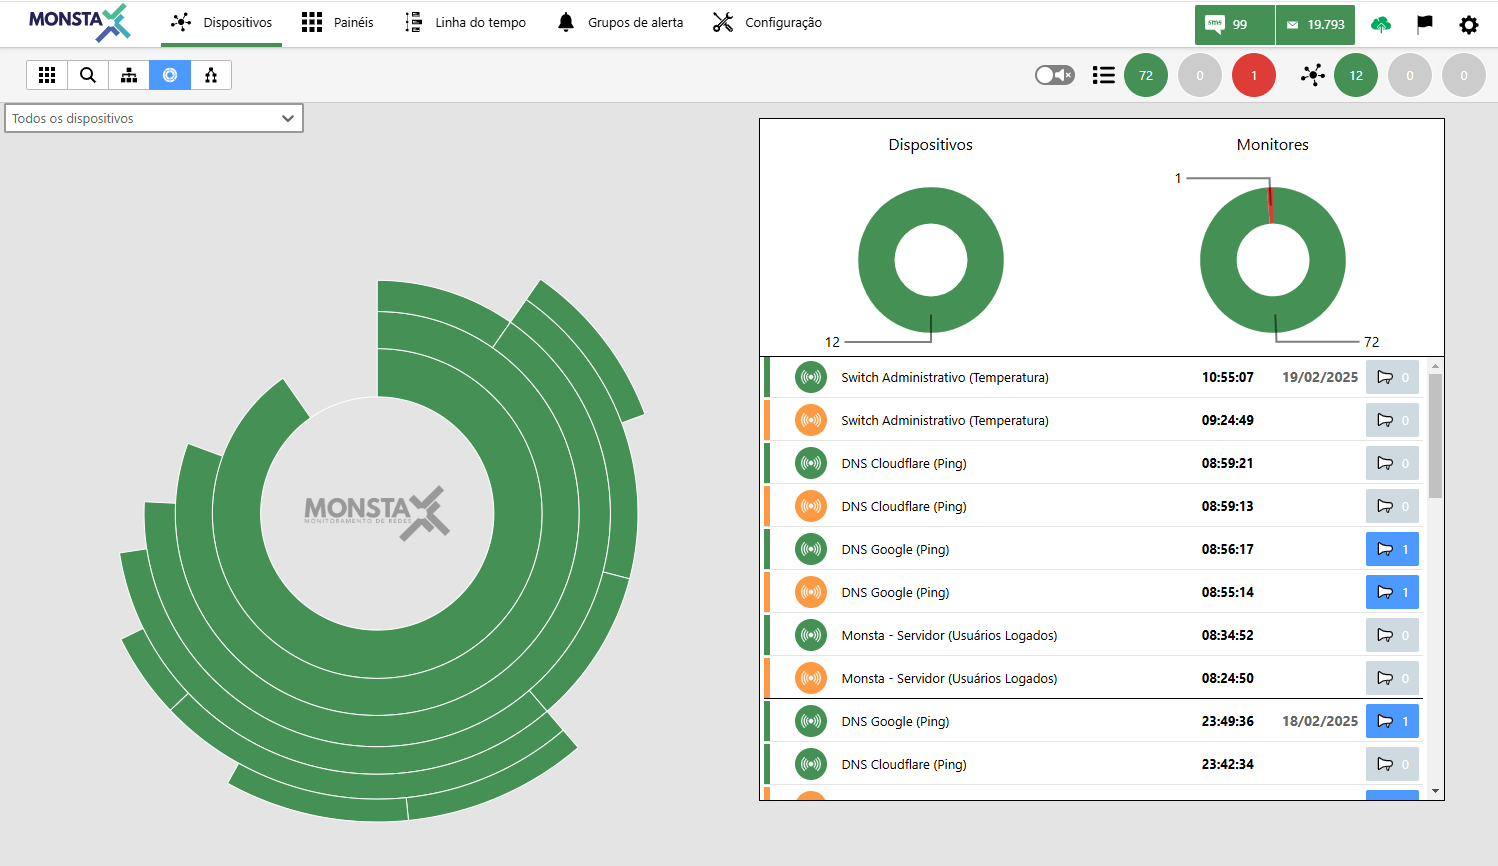
Task: Select Monsta - Servidor (Usuários Logados) at 08:24:50
Action: (949, 678)
